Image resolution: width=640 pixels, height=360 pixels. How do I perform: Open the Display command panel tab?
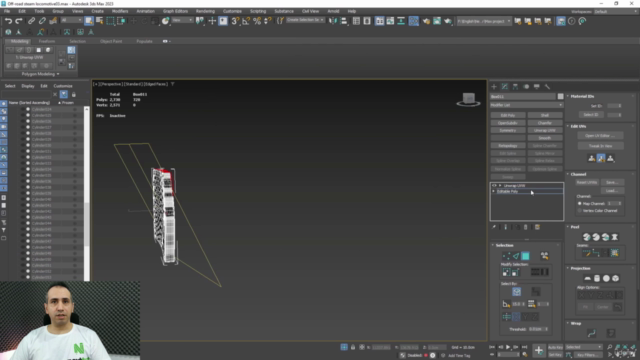tap(537, 87)
